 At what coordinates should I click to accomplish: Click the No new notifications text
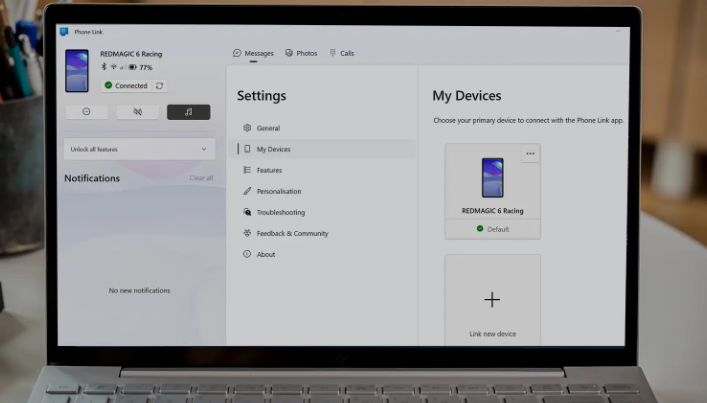point(139,291)
